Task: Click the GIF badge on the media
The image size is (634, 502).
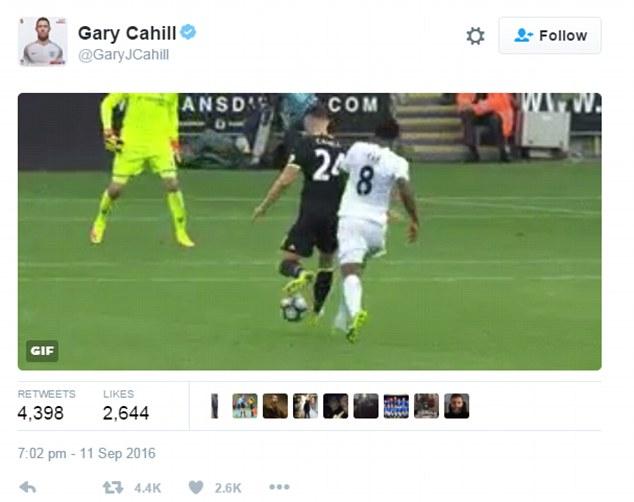Action: tap(42, 351)
